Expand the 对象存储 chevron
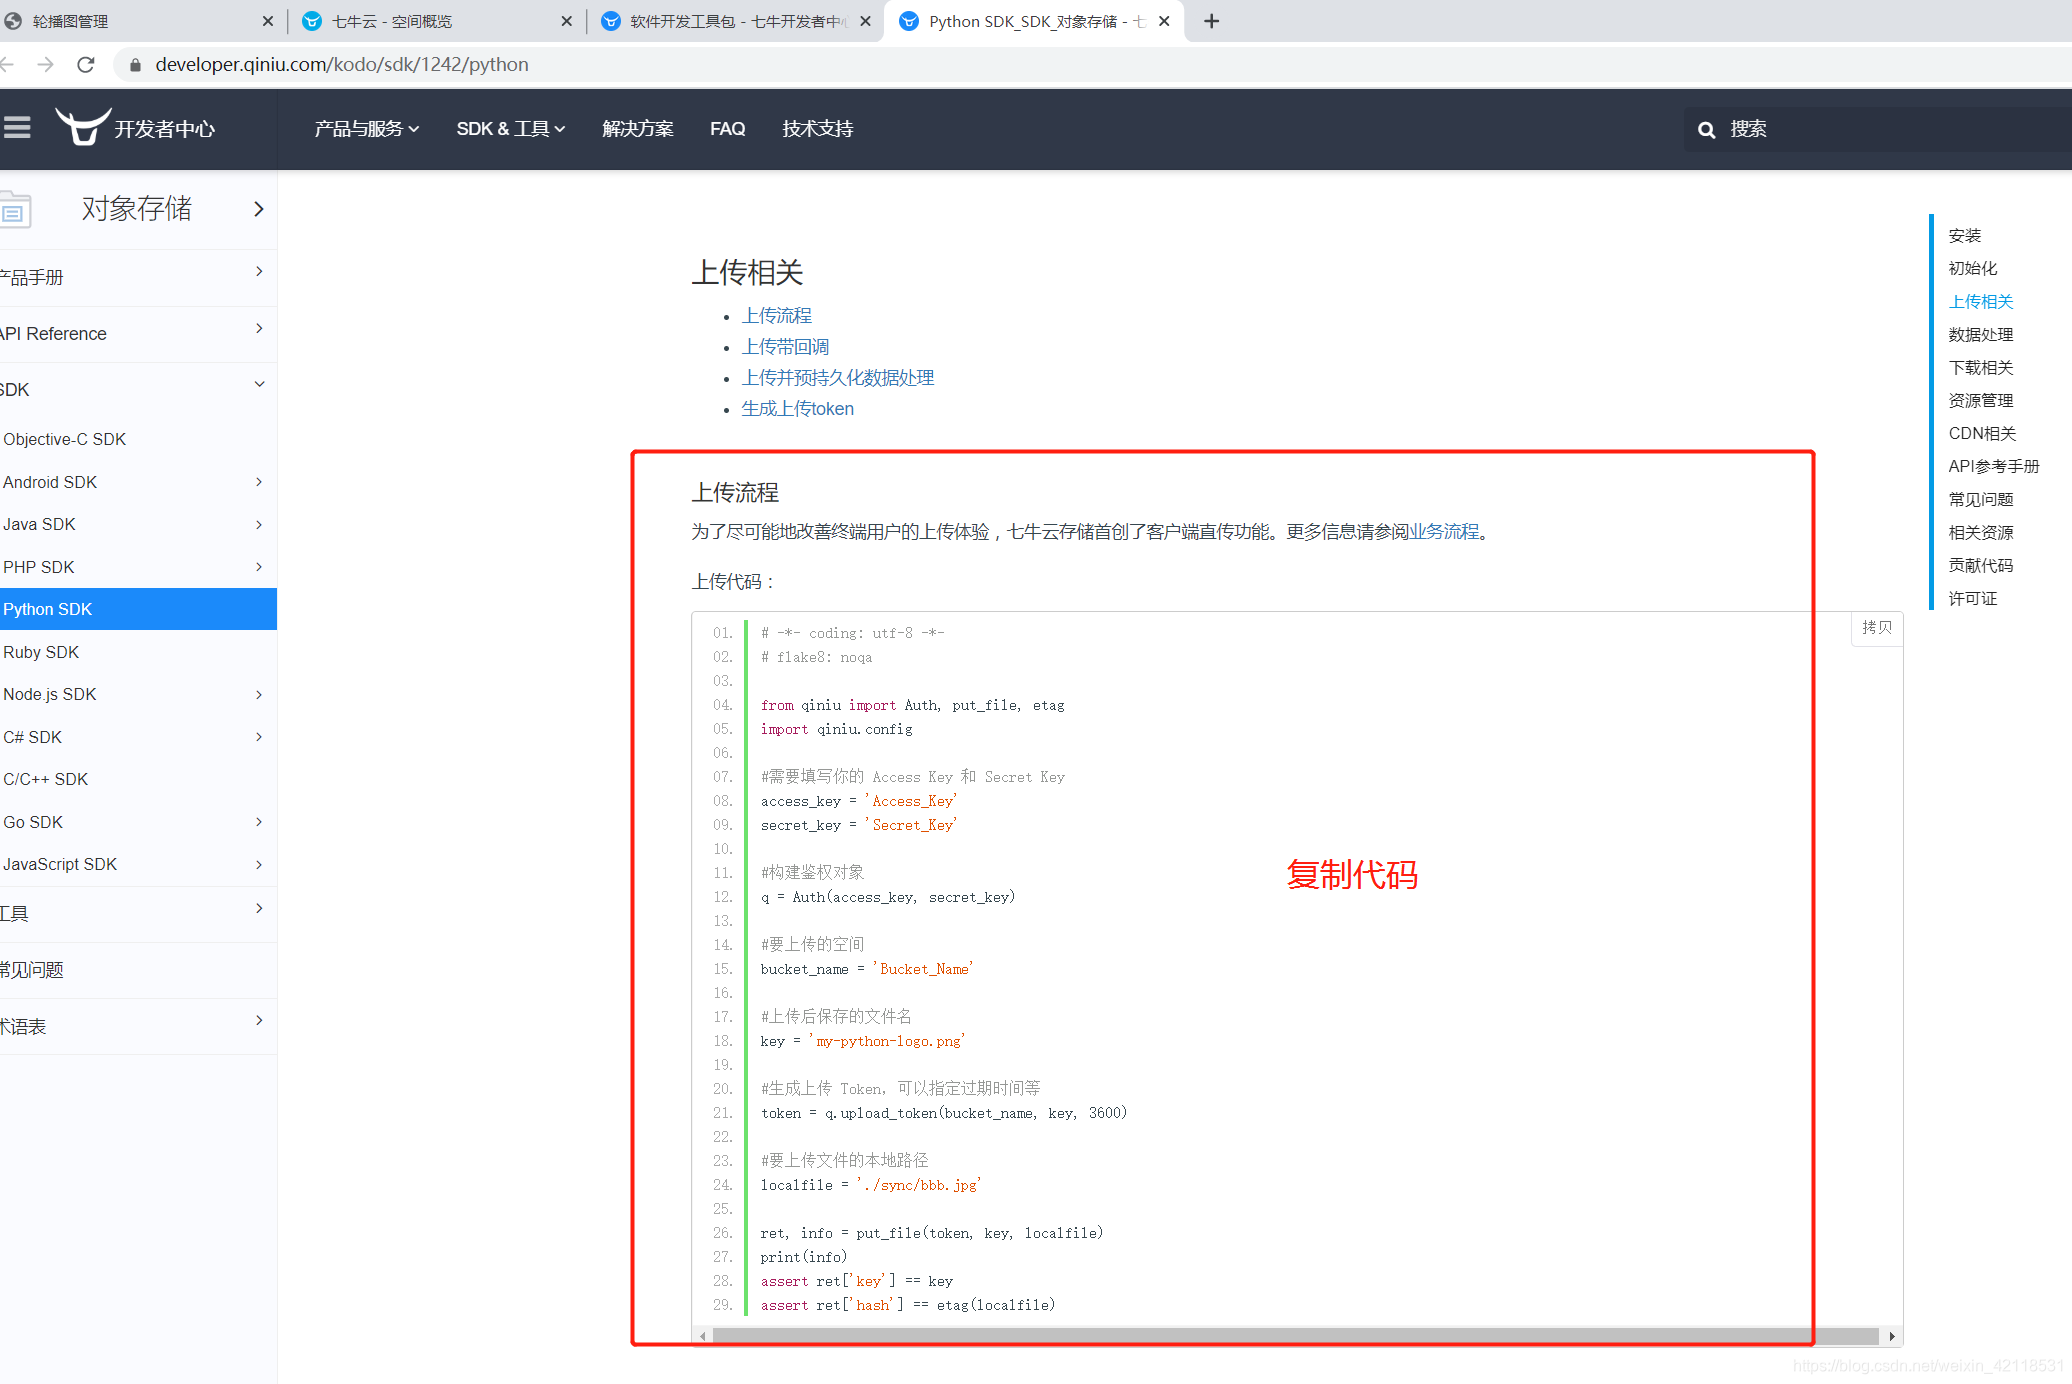2072x1384 pixels. 259,209
